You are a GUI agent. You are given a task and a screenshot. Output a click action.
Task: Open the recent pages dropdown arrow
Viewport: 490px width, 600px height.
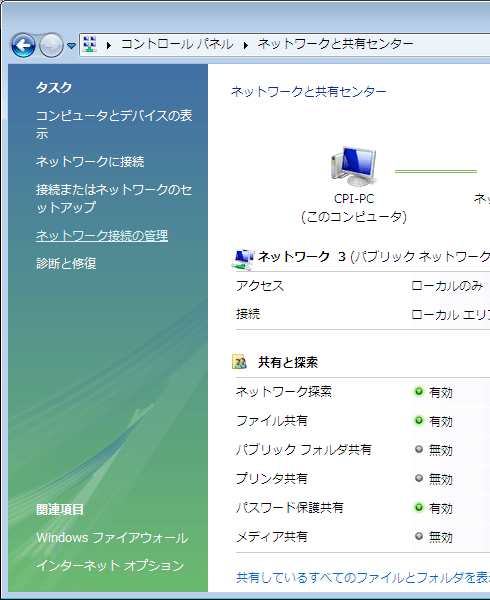(x=71, y=46)
